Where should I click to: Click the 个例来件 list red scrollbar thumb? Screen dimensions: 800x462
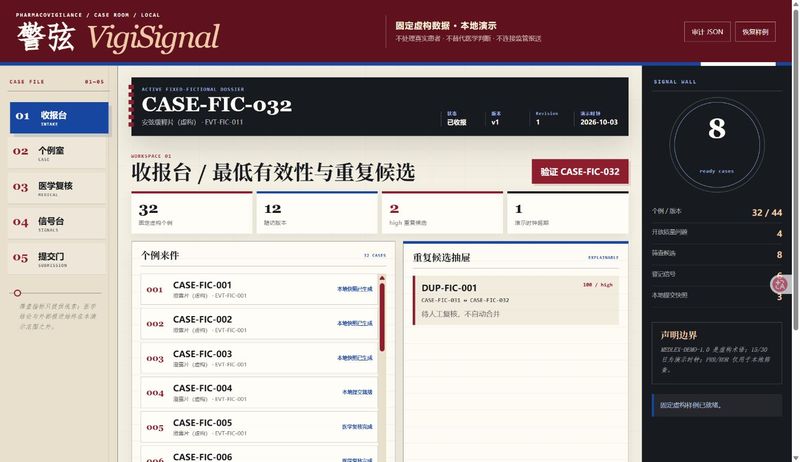coord(382,317)
